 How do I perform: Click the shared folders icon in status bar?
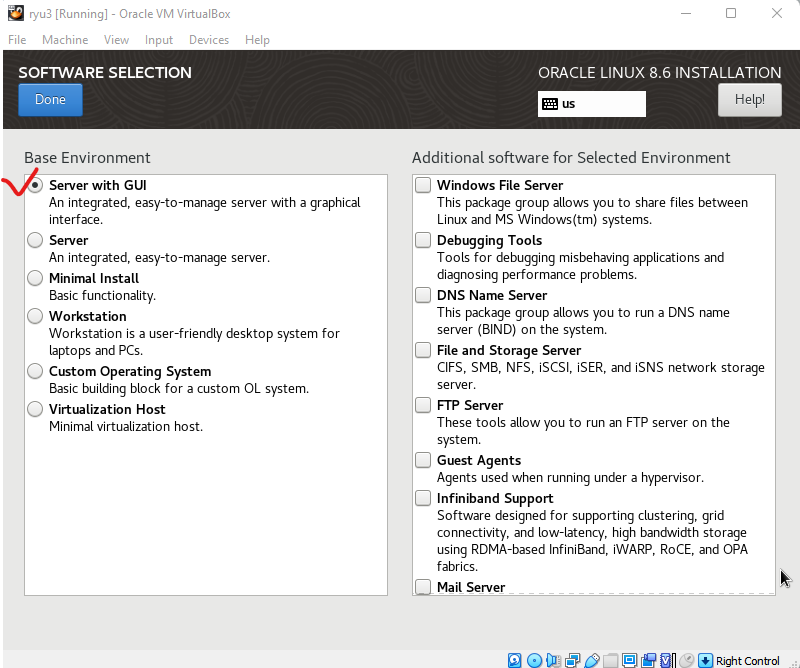click(610, 660)
